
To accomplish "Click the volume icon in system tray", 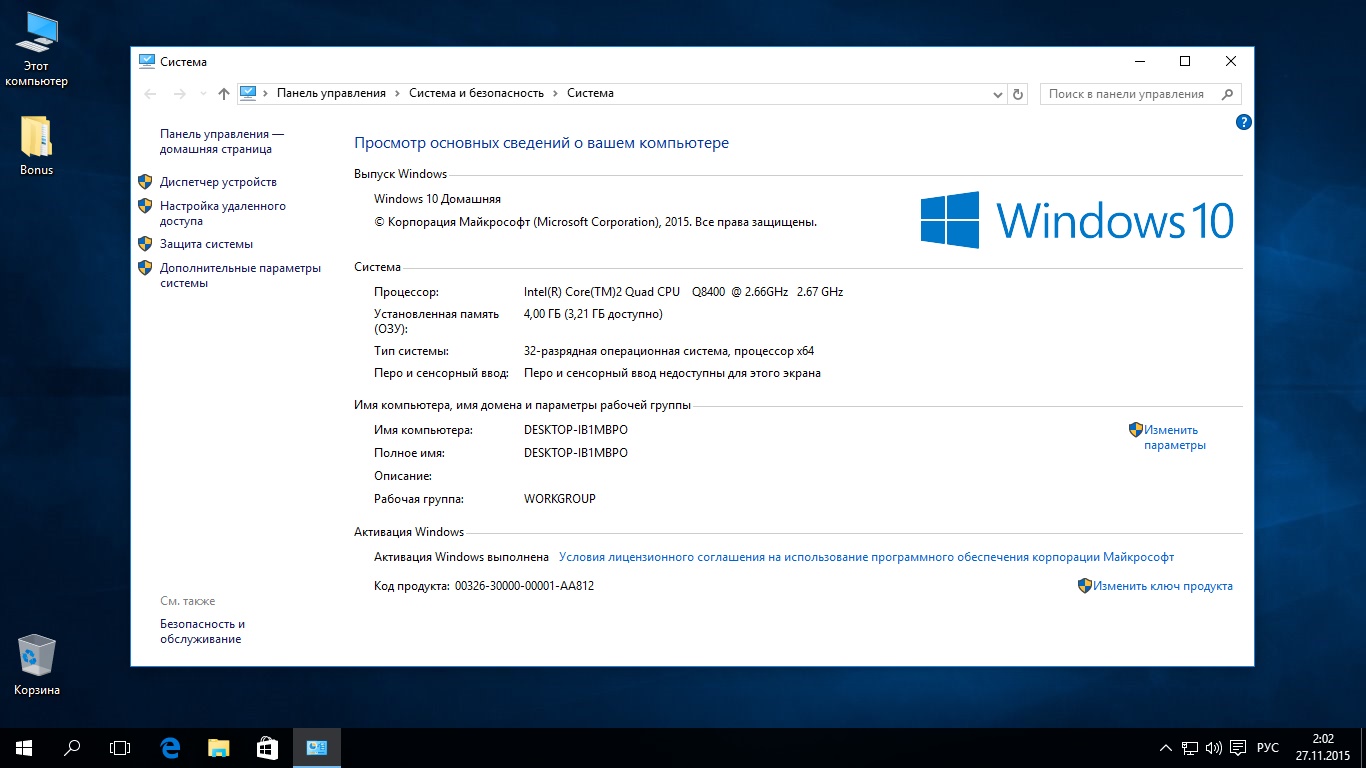I will coord(1214,747).
